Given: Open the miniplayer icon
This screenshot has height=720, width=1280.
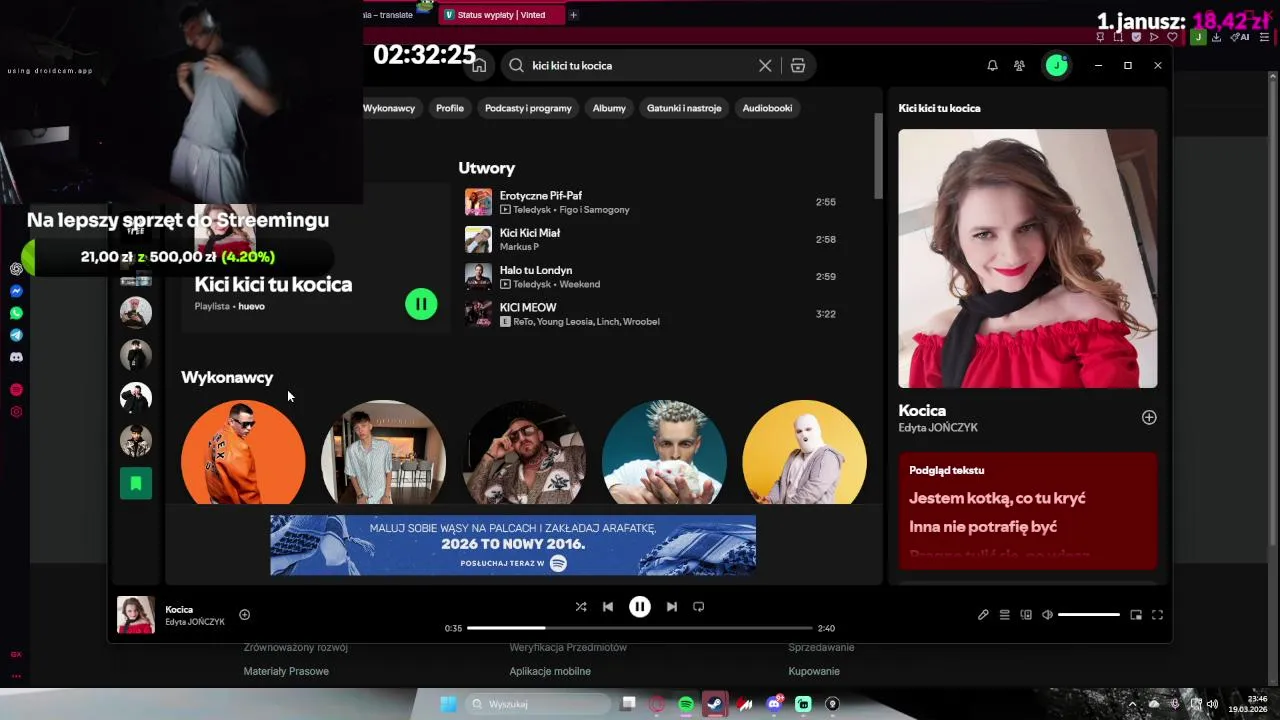Looking at the screenshot, I should [x=1136, y=615].
